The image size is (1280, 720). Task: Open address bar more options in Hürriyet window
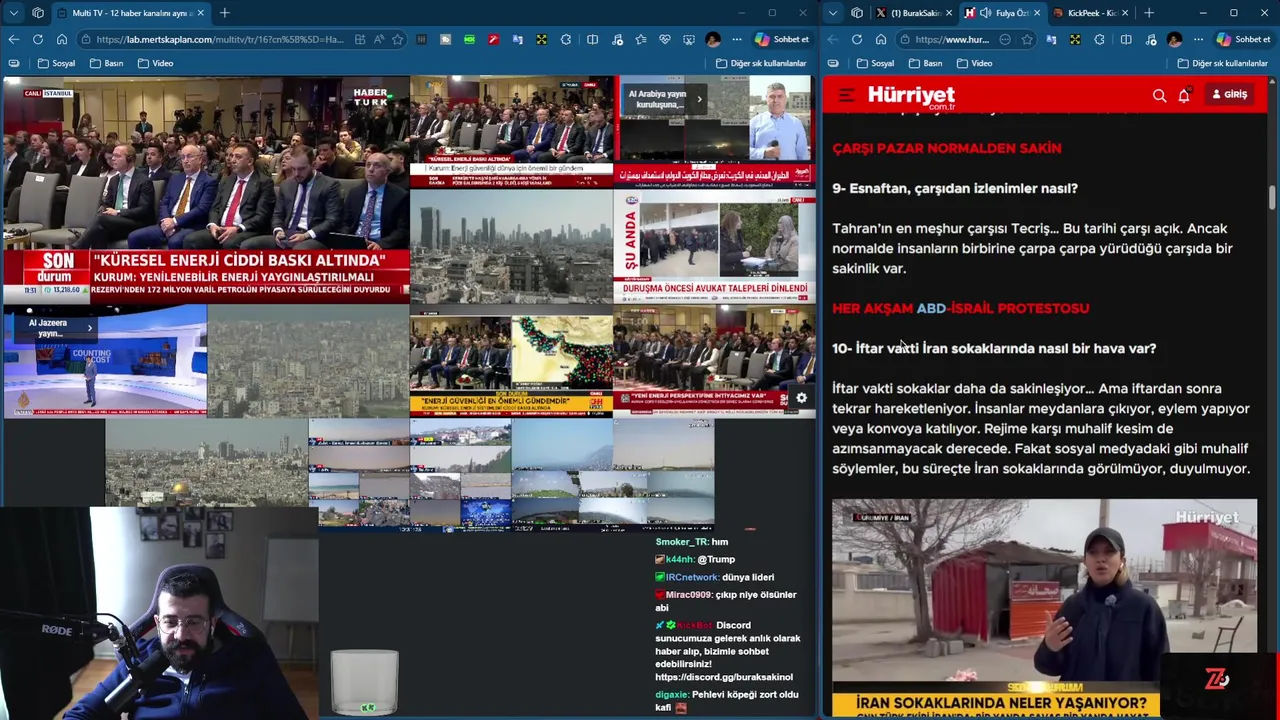pos(1005,39)
